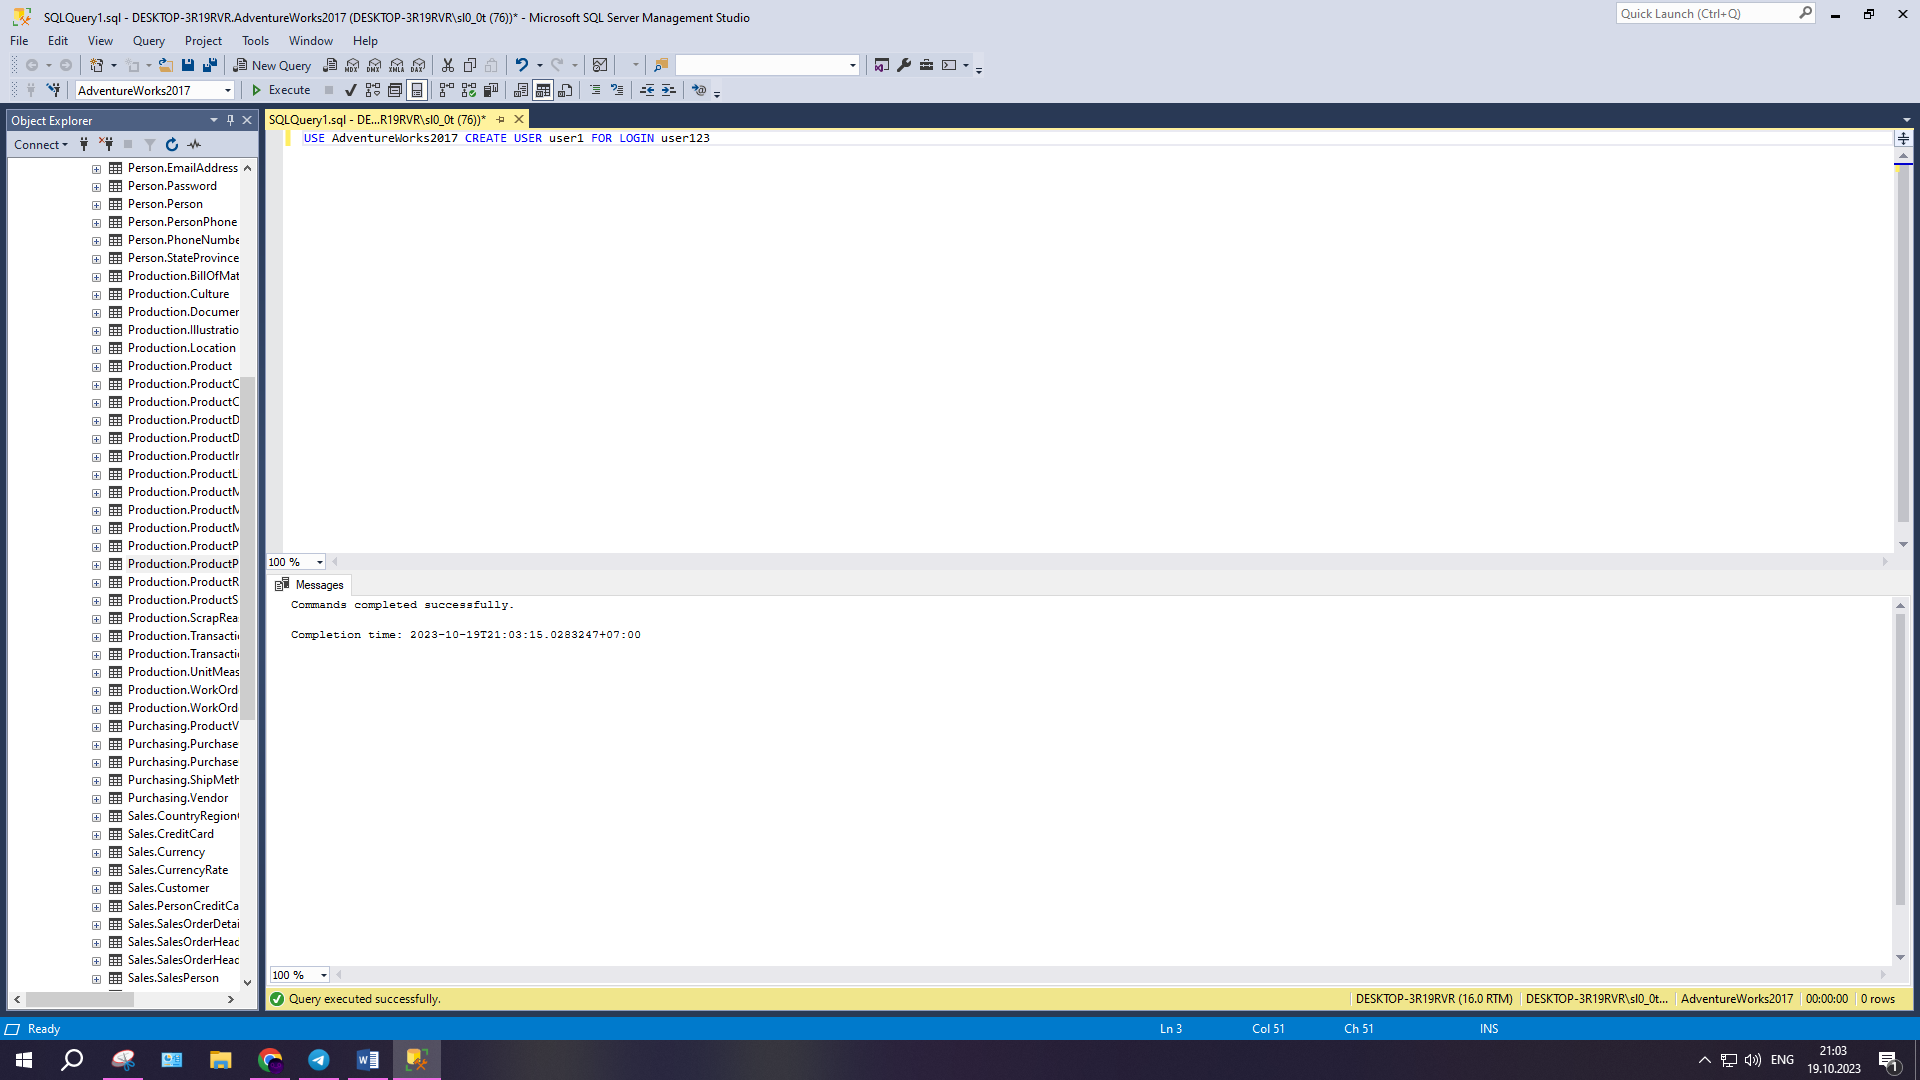The width and height of the screenshot is (1920, 1080).
Task: Toggle Include Live Query Statistics
Action: click(x=469, y=90)
